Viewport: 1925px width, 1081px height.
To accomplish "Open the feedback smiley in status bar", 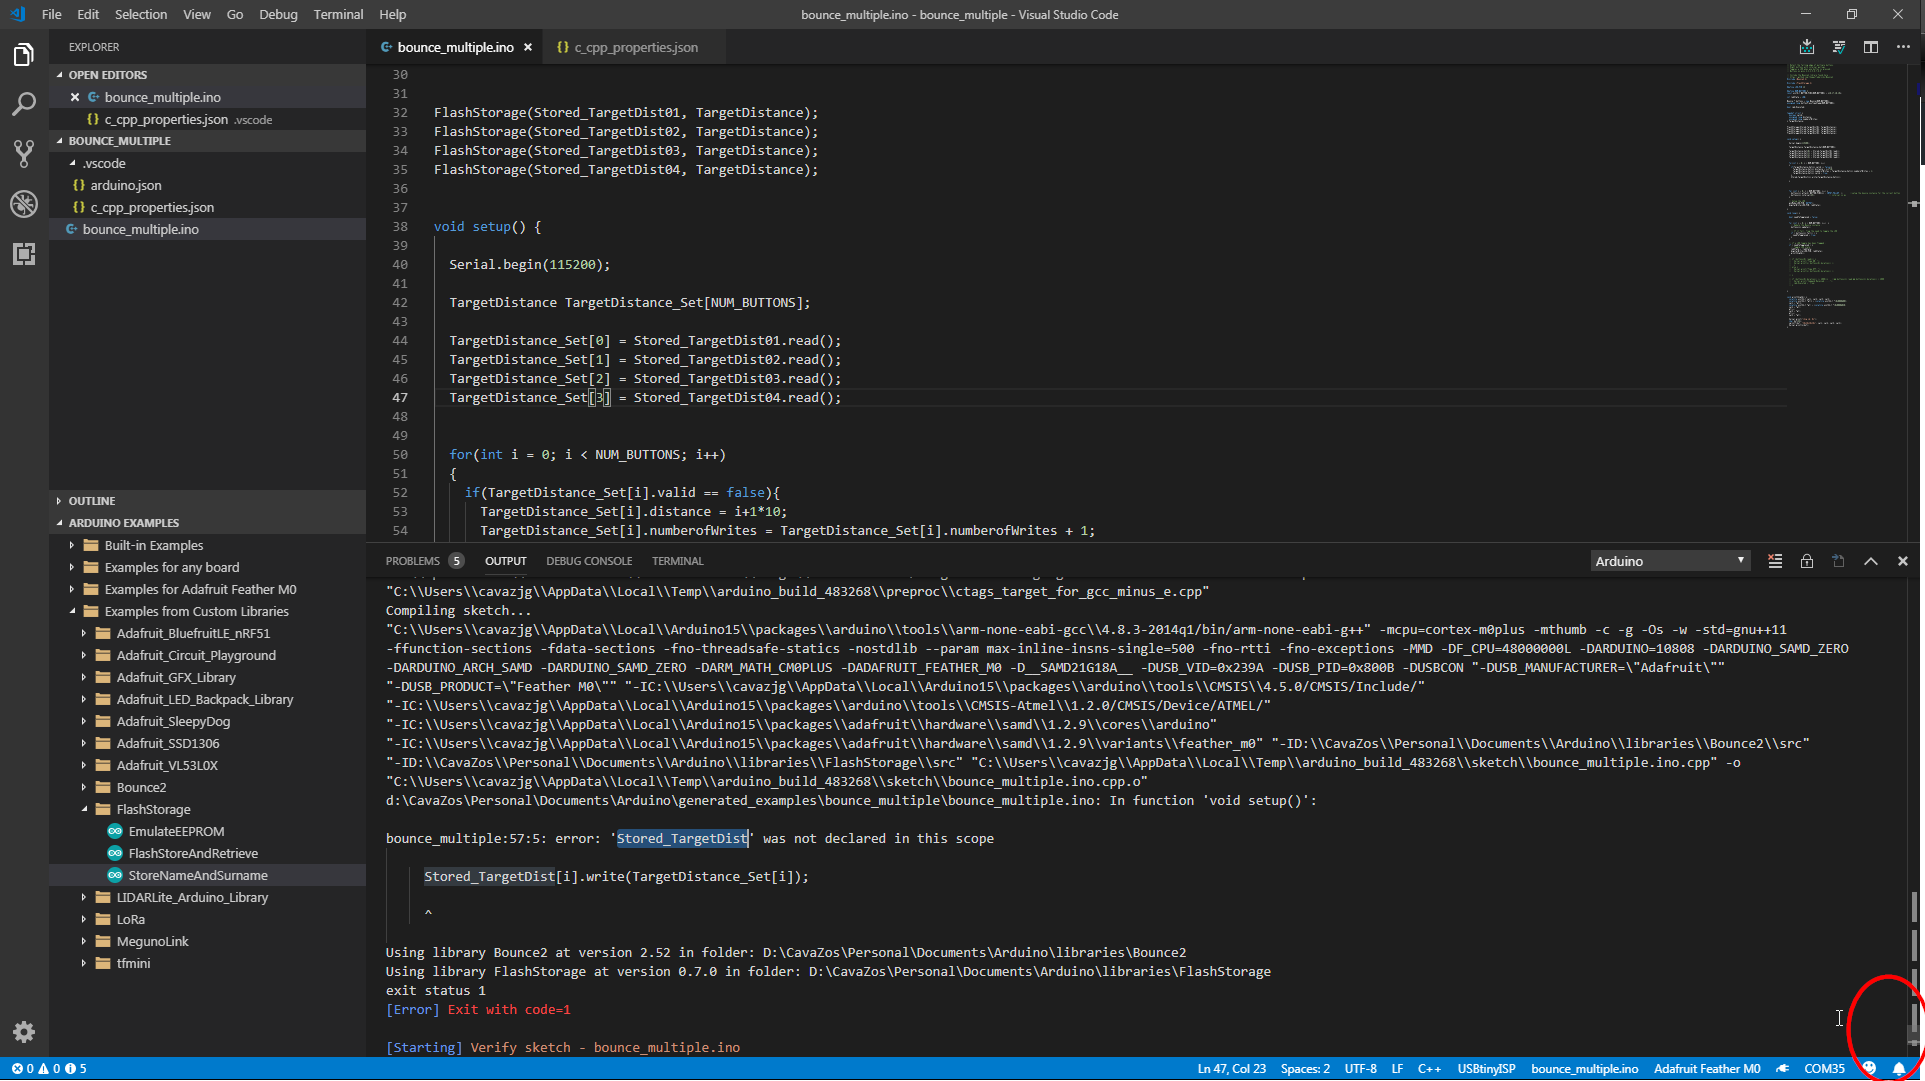I will click(1868, 1069).
